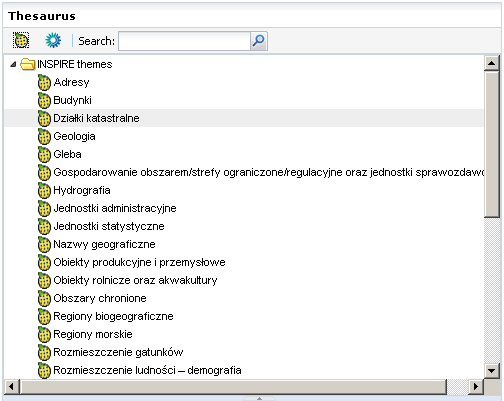Click the blue gear toolbar icon
The image size is (504, 401).
(53, 40)
